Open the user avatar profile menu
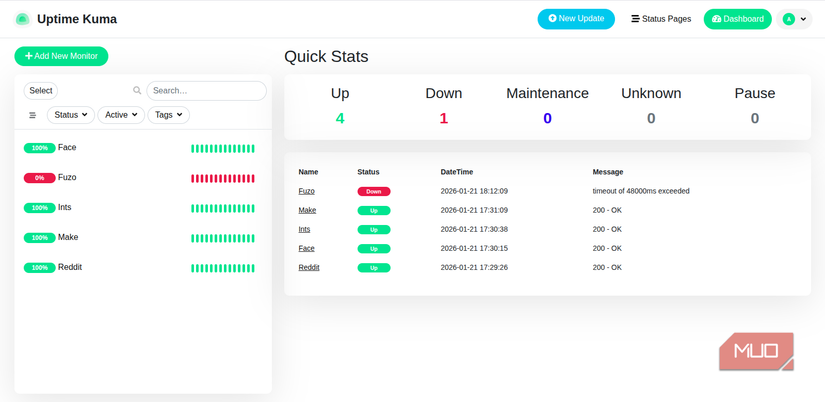 [794, 19]
